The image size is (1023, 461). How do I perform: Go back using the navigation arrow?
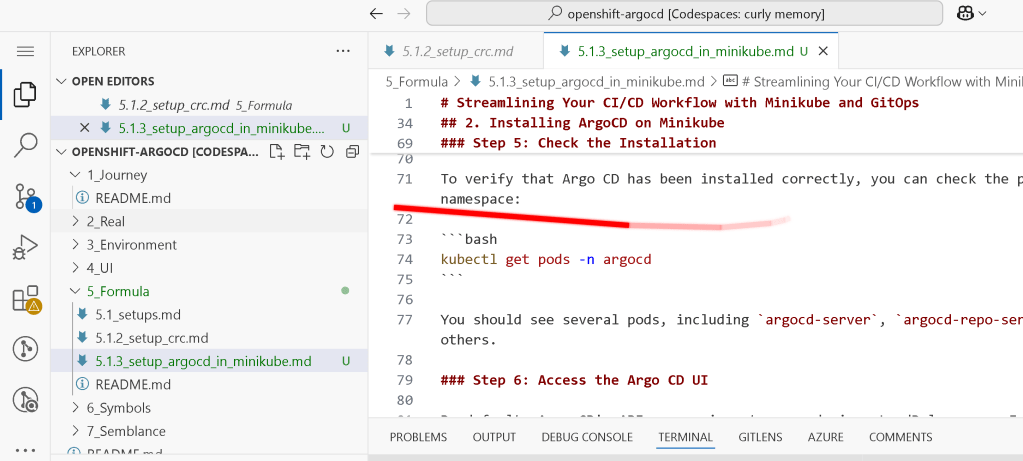click(376, 13)
